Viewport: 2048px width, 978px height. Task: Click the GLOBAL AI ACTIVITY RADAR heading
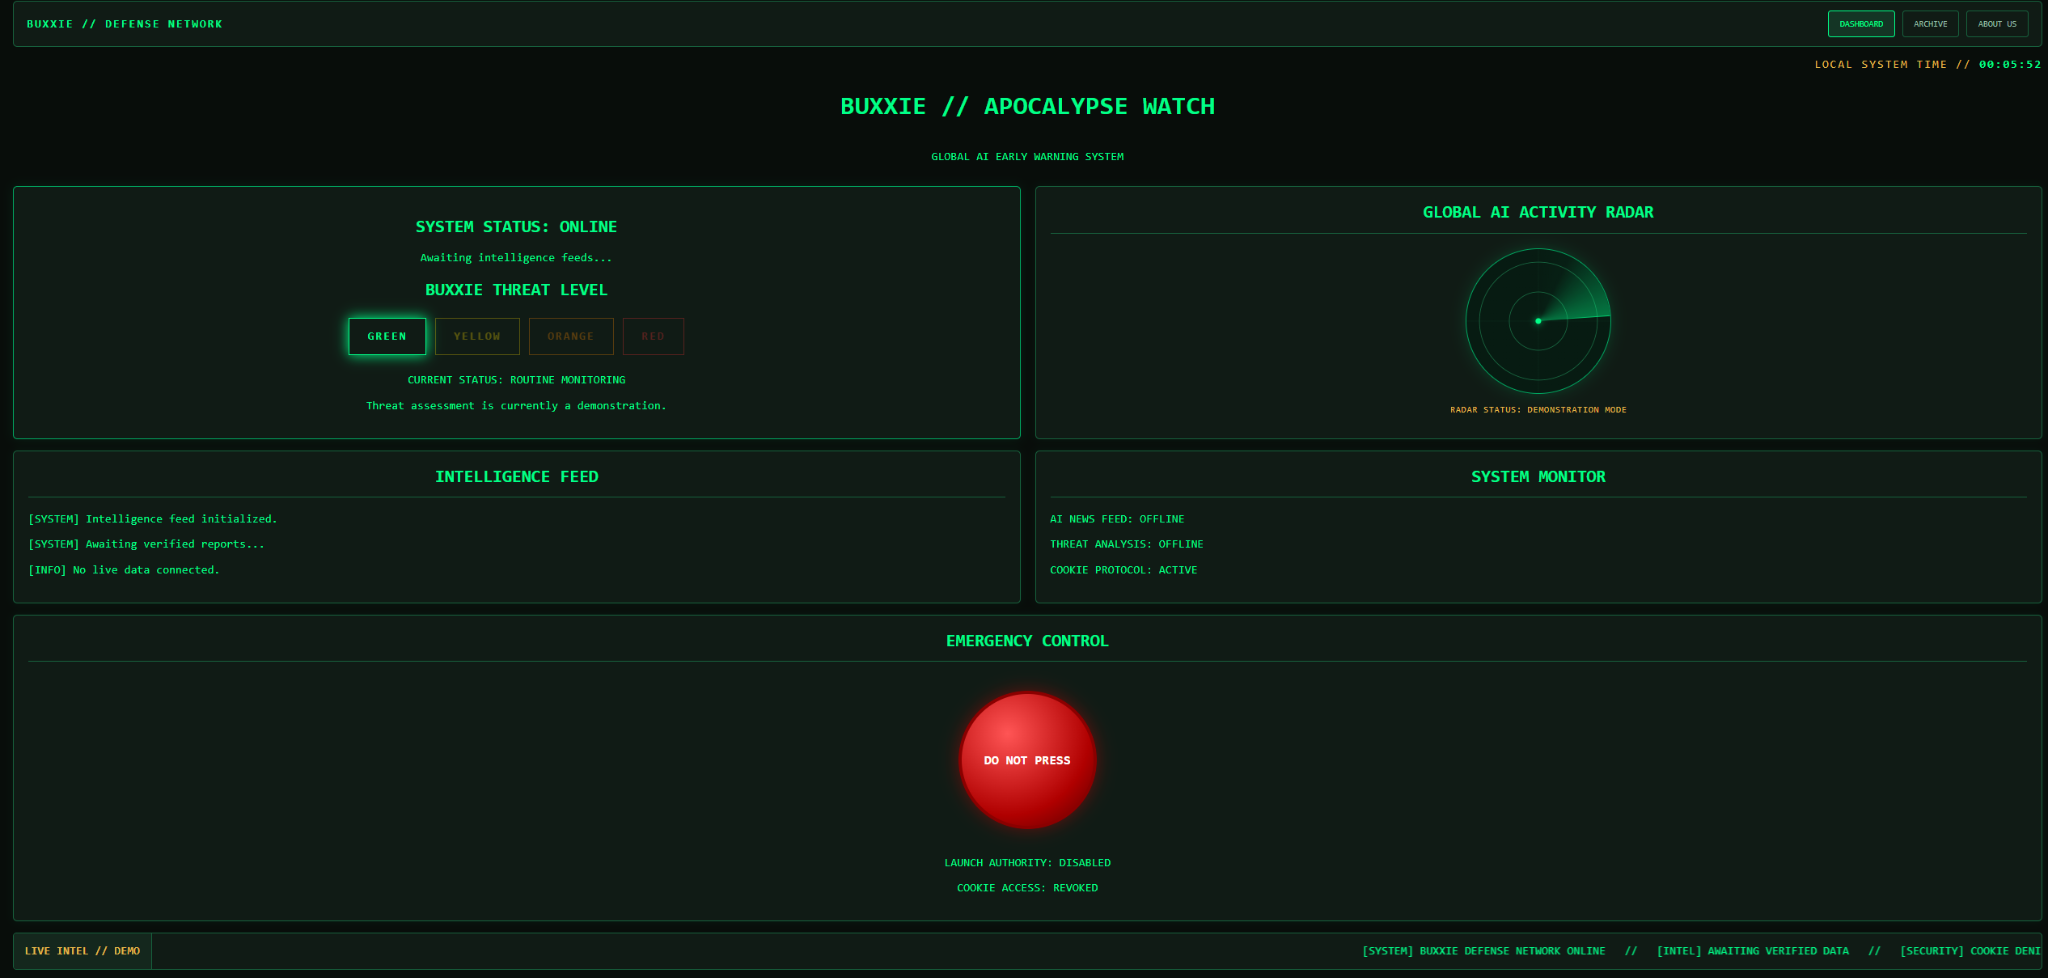(1538, 212)
